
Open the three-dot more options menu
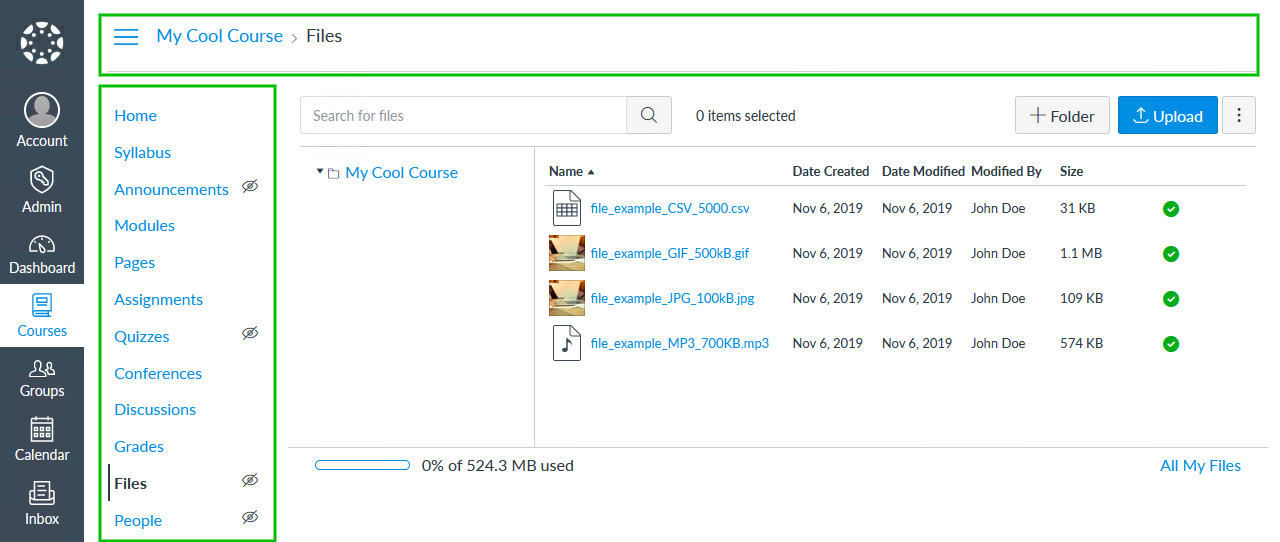point(1239,115)
